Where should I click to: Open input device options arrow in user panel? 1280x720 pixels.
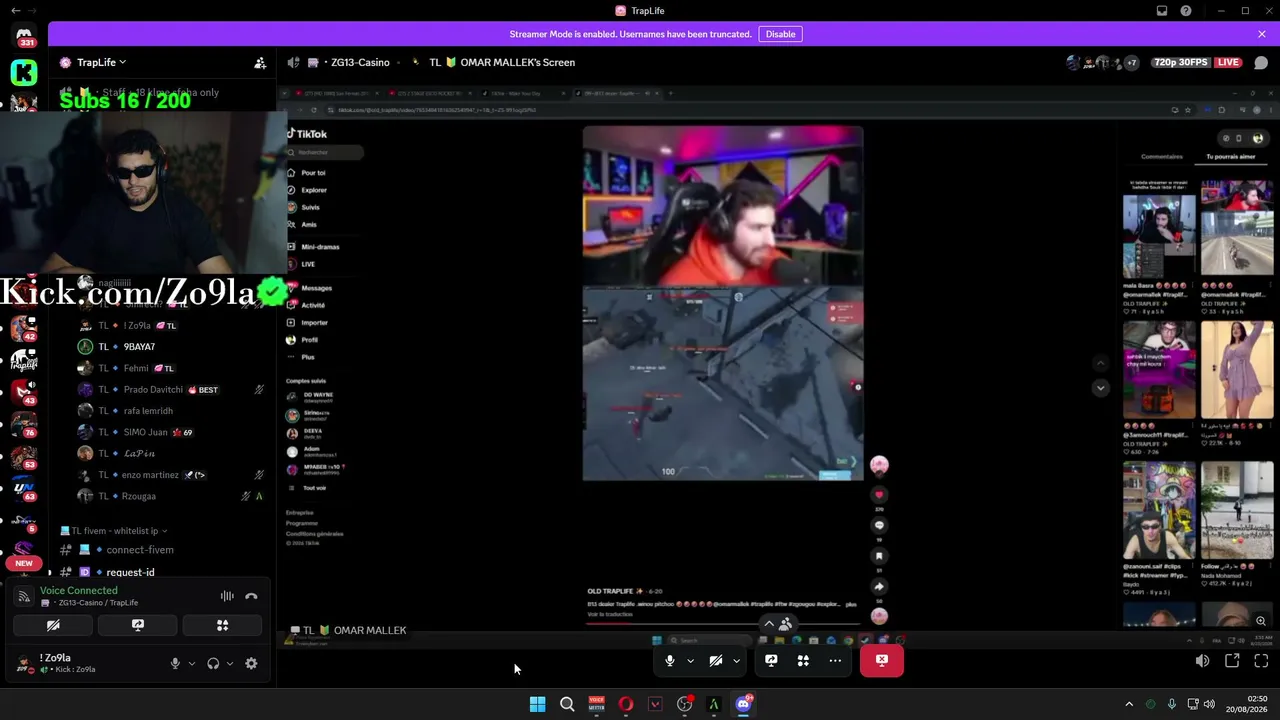pos(191,663)
